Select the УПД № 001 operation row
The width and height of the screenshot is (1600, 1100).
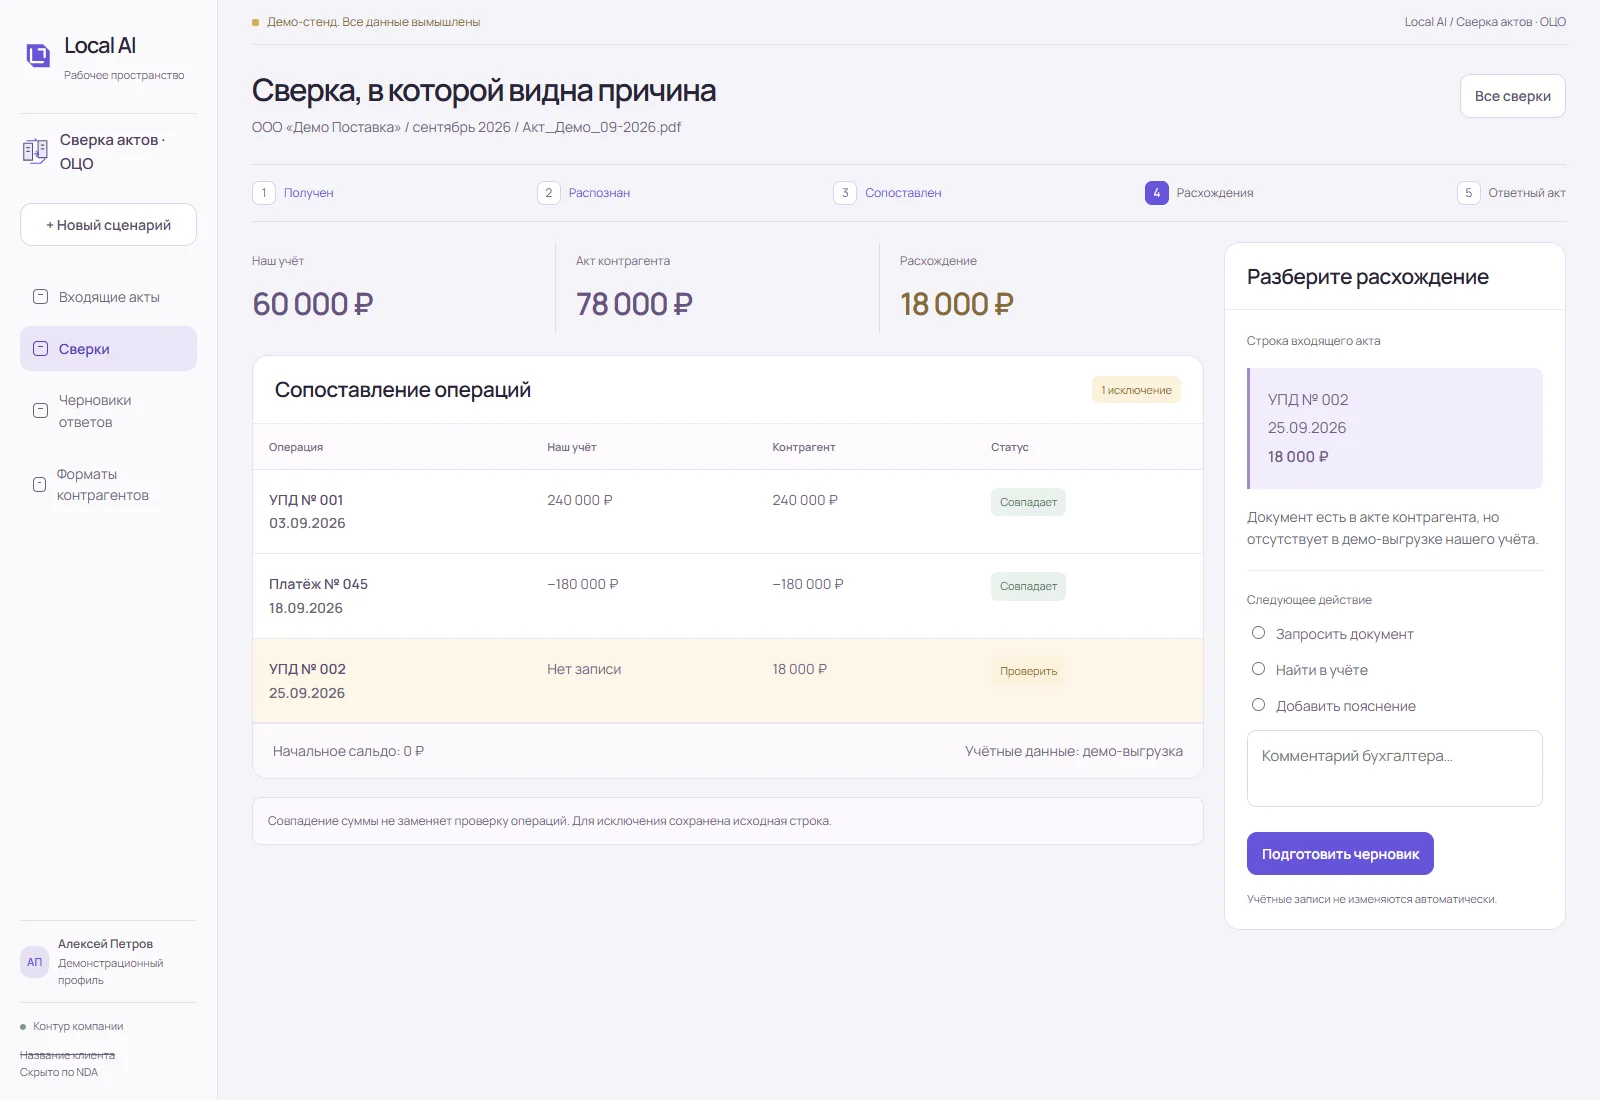[x=728, y=511]
